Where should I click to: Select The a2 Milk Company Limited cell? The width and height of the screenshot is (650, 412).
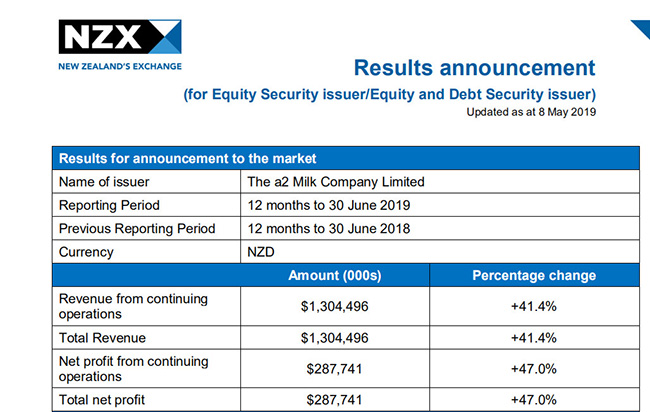pyautogui.click(x=440, y=182)
